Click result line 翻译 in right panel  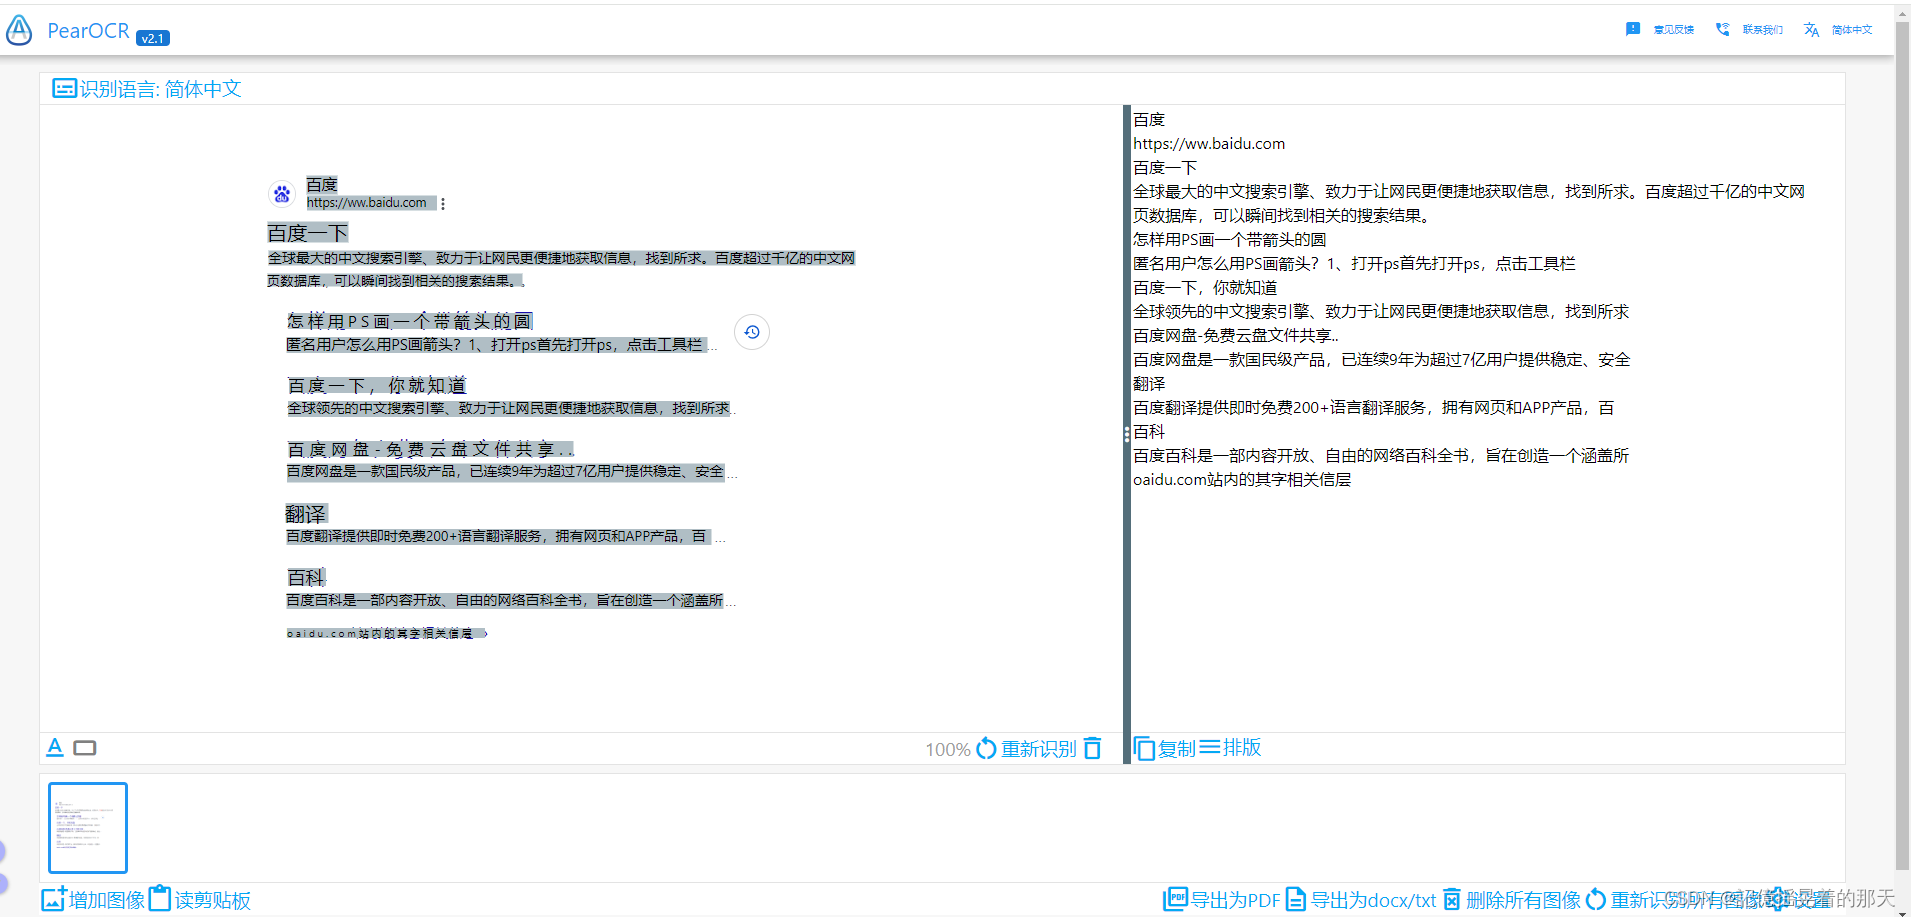tap(1149, 384)
